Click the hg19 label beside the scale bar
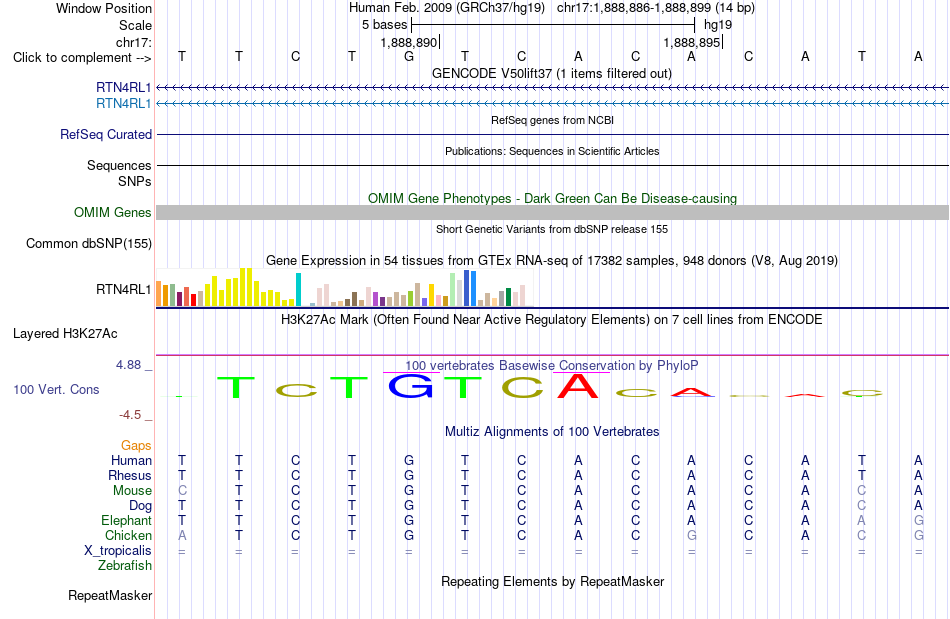Viewport: 950px width, 619px height. (718, 25)
